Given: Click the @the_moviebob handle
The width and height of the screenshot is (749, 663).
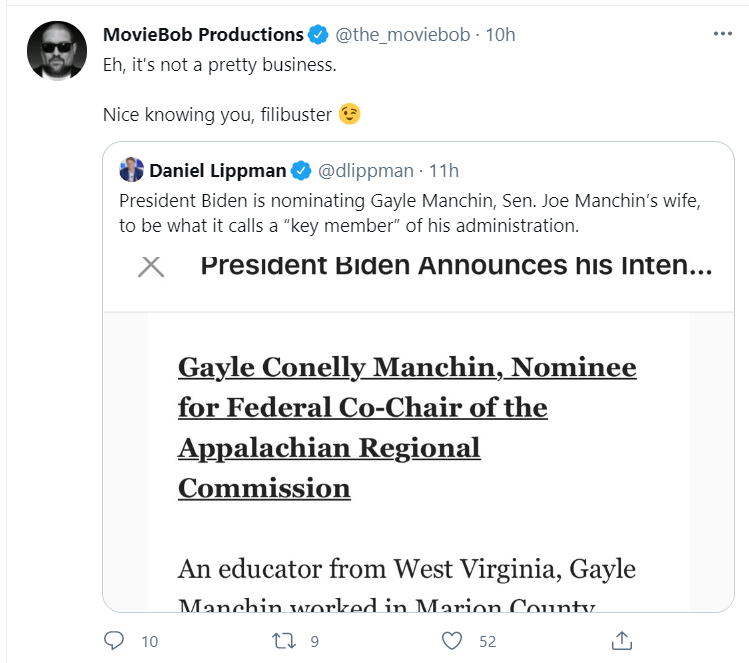Looking at the screenshot, I should tap(402, 35).
